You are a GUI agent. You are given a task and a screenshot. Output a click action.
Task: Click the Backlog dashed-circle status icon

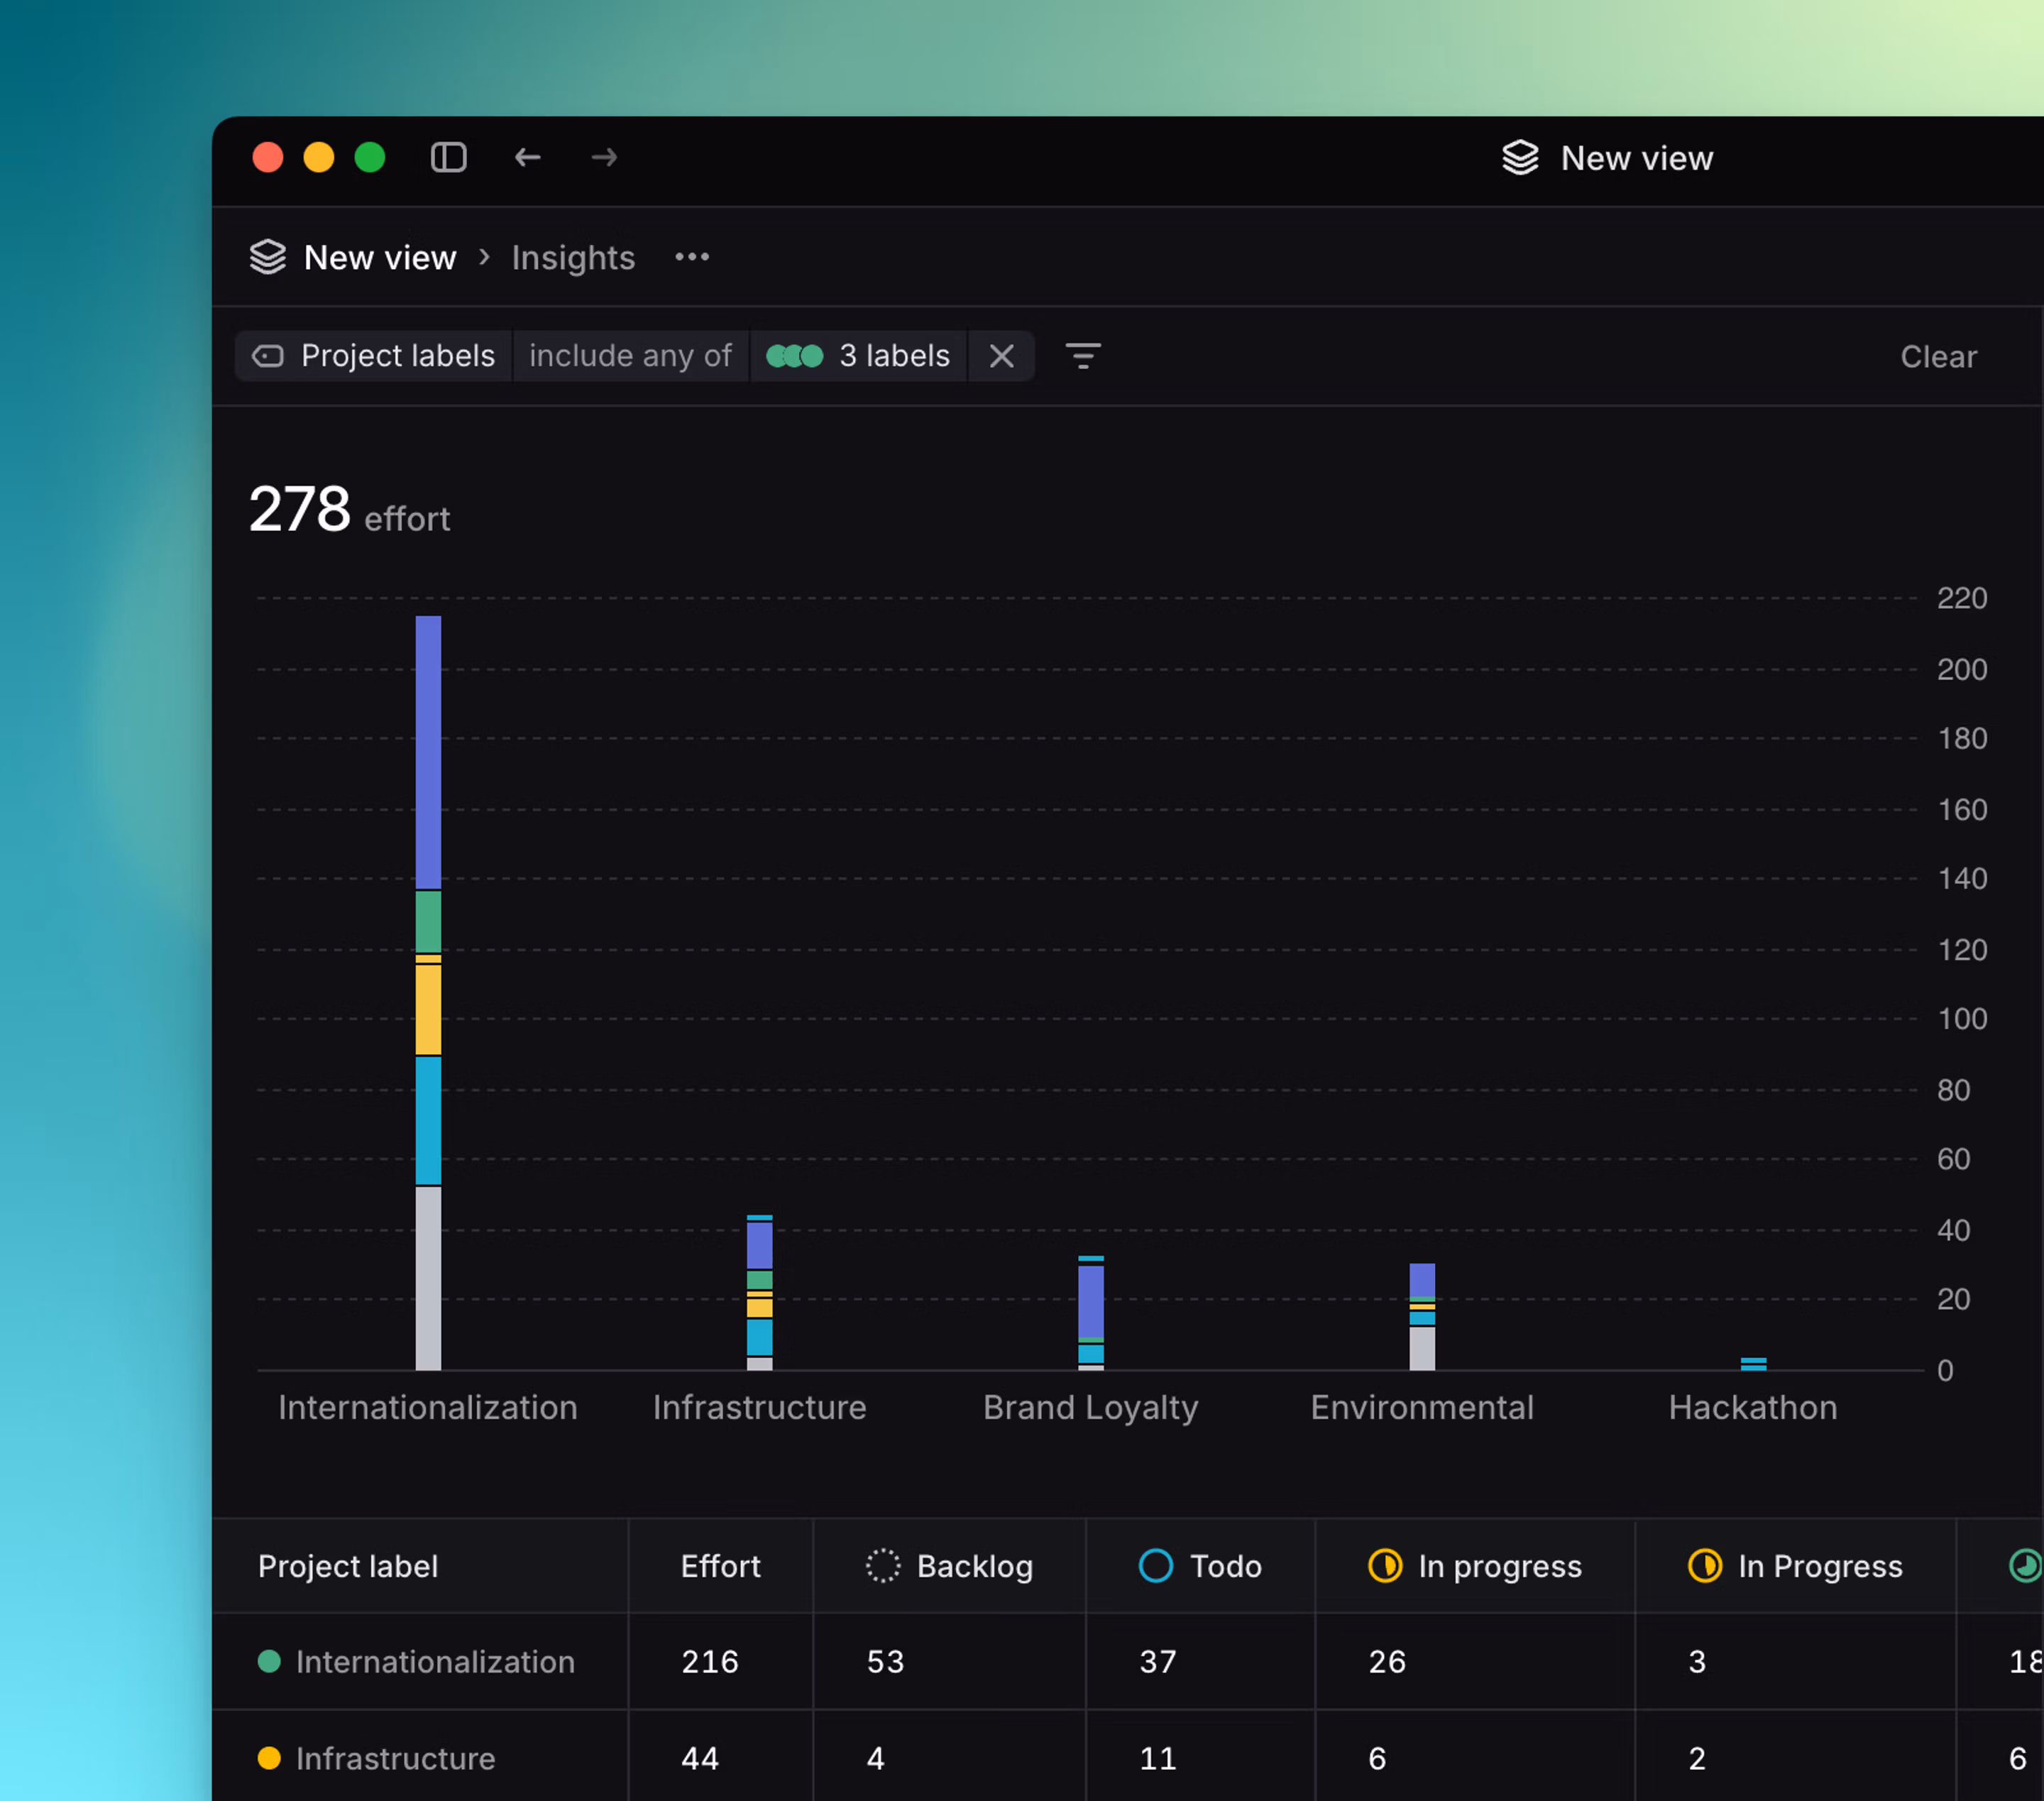[882, 1566]
